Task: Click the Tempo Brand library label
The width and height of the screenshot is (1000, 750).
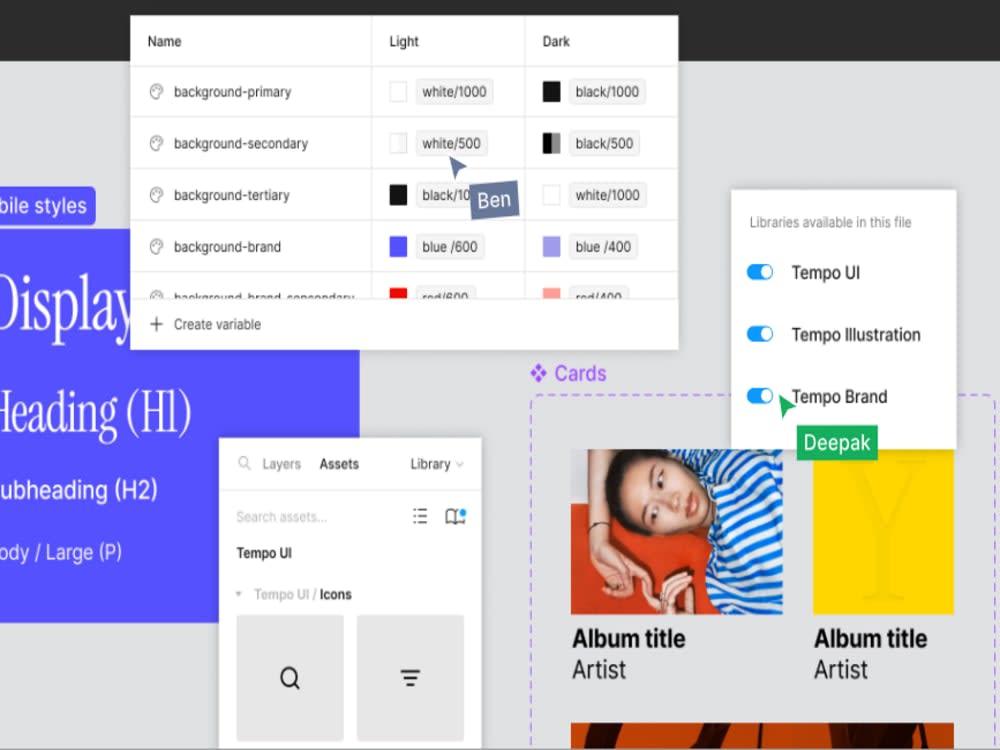Action: [839, 397]
